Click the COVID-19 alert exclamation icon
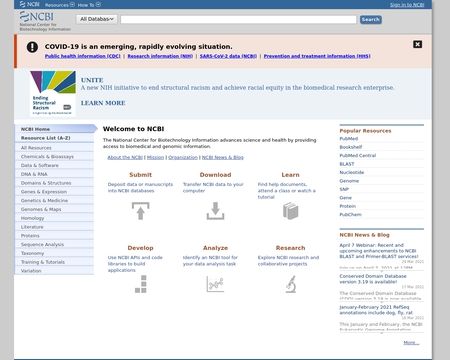The height and width of the screenshot is (360, 450). pos(32,47)
